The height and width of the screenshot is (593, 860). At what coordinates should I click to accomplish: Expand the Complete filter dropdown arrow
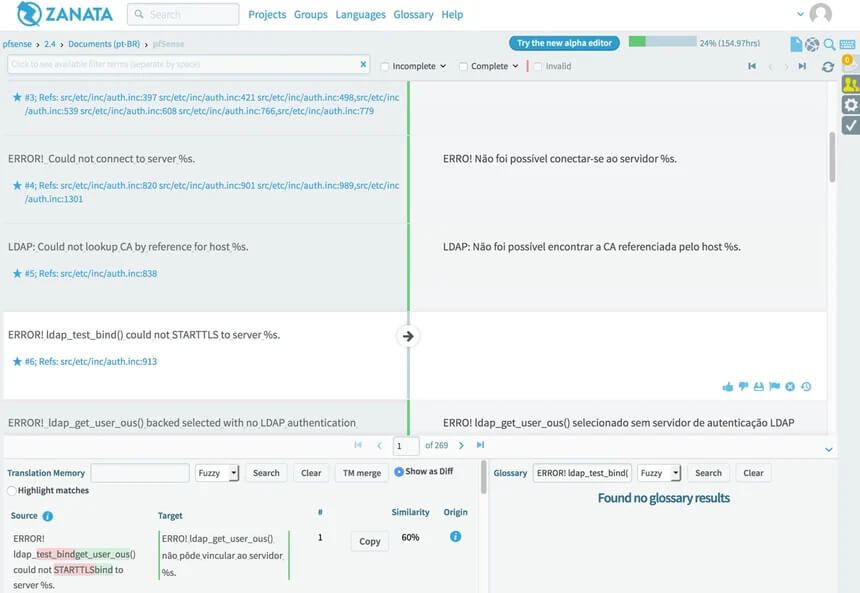click(x=515, y=67)
